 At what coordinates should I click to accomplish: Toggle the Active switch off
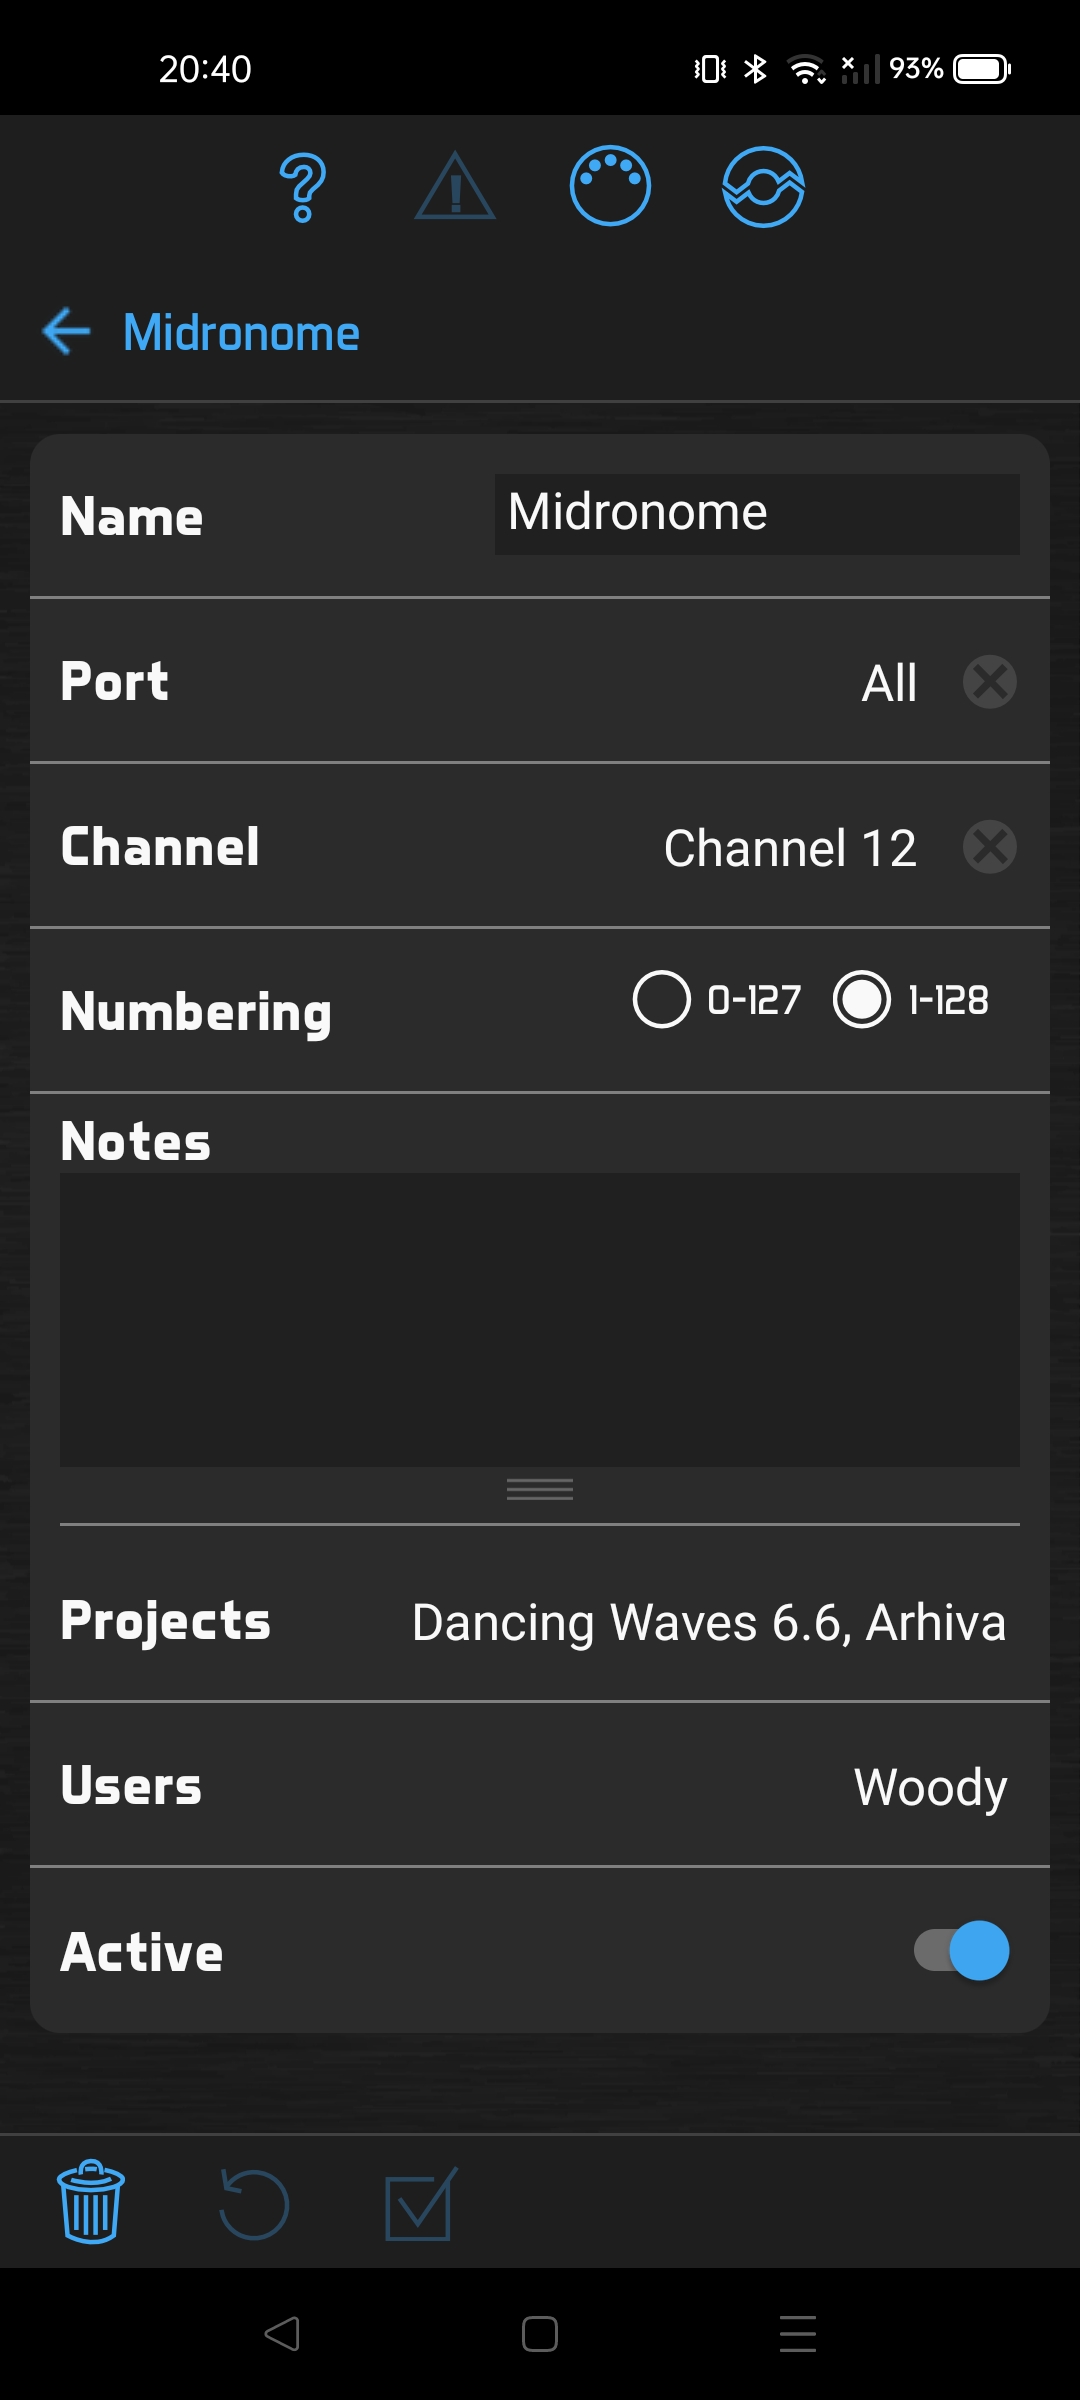coord(962,1950)
